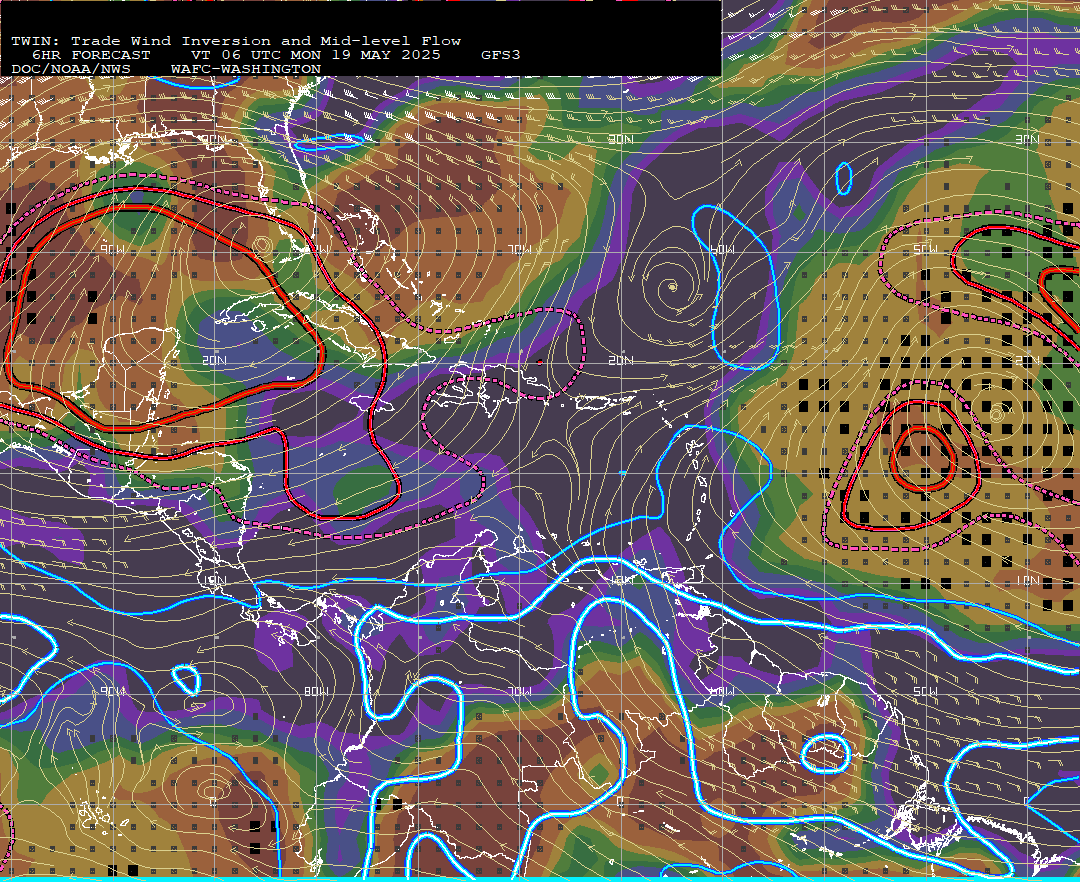1080x882 pixels.
Task: Click the 'WAFC-WASHINGTON' header text
Action: click(246, 69)
